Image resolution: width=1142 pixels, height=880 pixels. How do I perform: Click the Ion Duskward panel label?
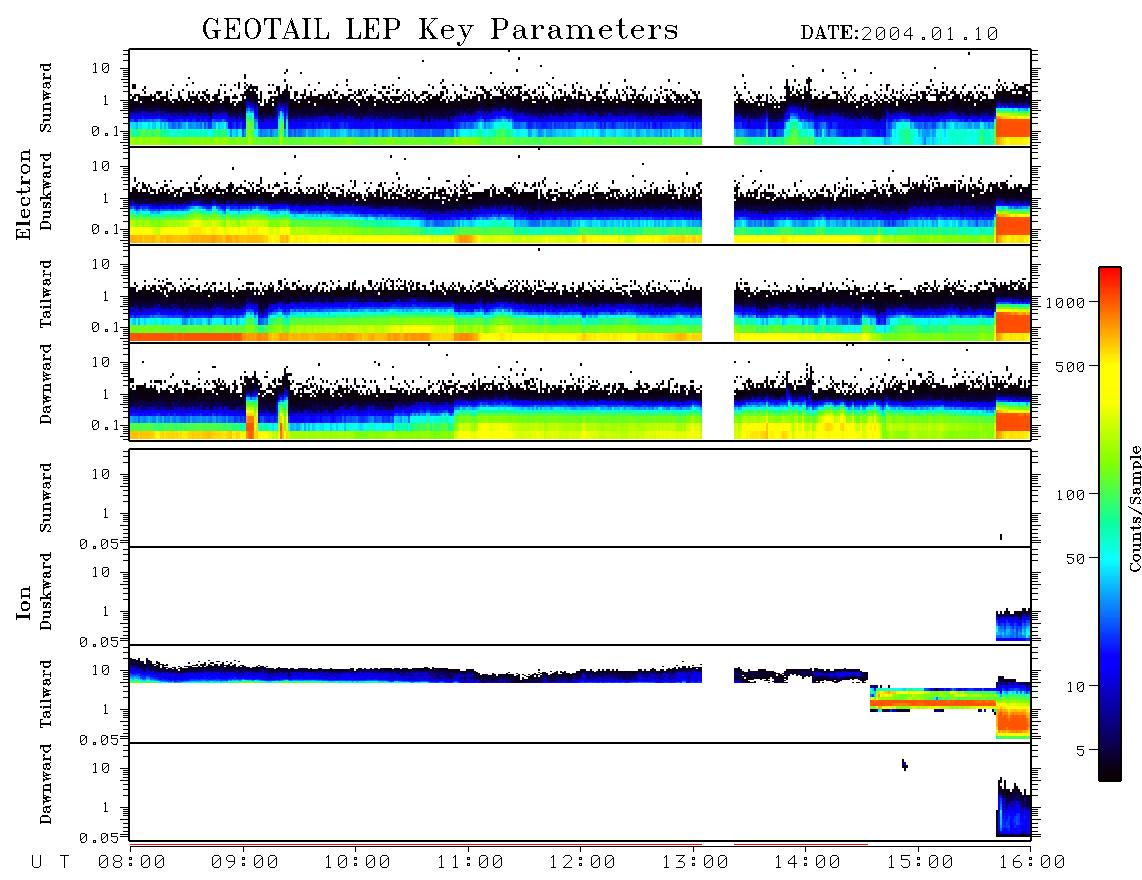pyautogui.click(x=45, y=591)
